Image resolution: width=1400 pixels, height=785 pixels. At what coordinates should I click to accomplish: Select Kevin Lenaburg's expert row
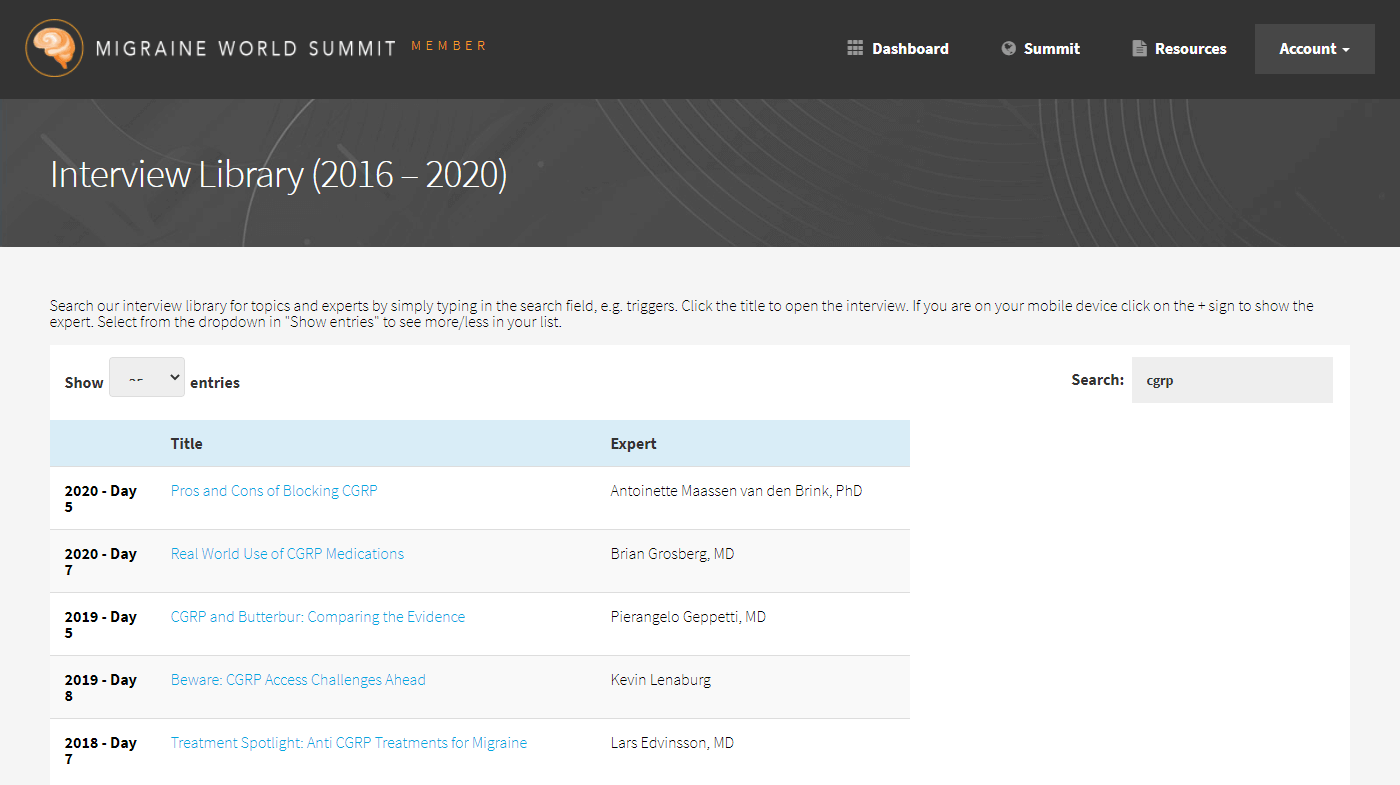(660, 679)
